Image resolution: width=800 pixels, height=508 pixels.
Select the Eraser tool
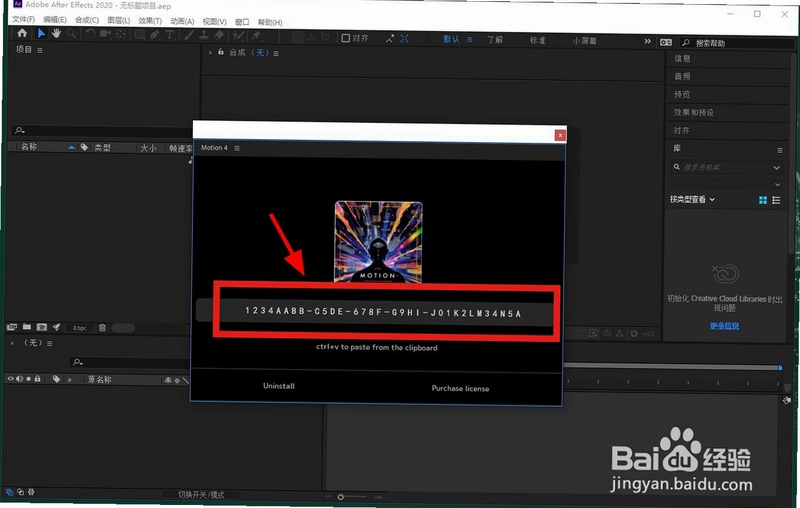[x=219, y=35]
